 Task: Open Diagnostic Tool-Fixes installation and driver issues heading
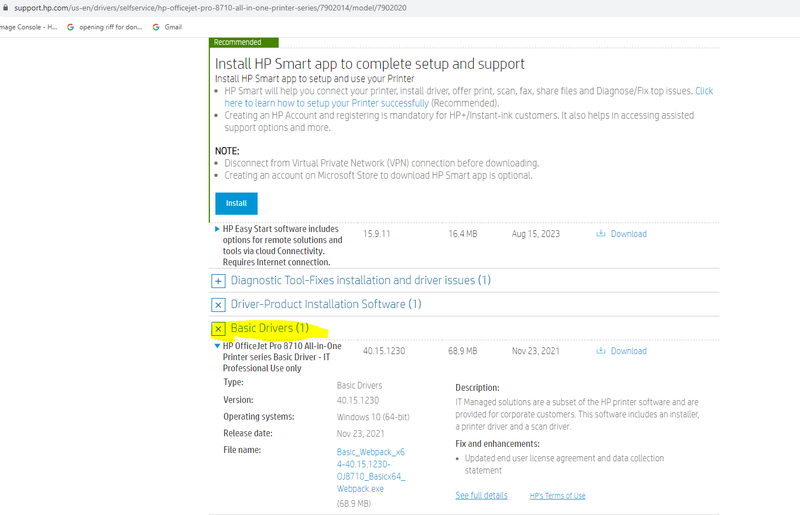(x=361, y=280)
